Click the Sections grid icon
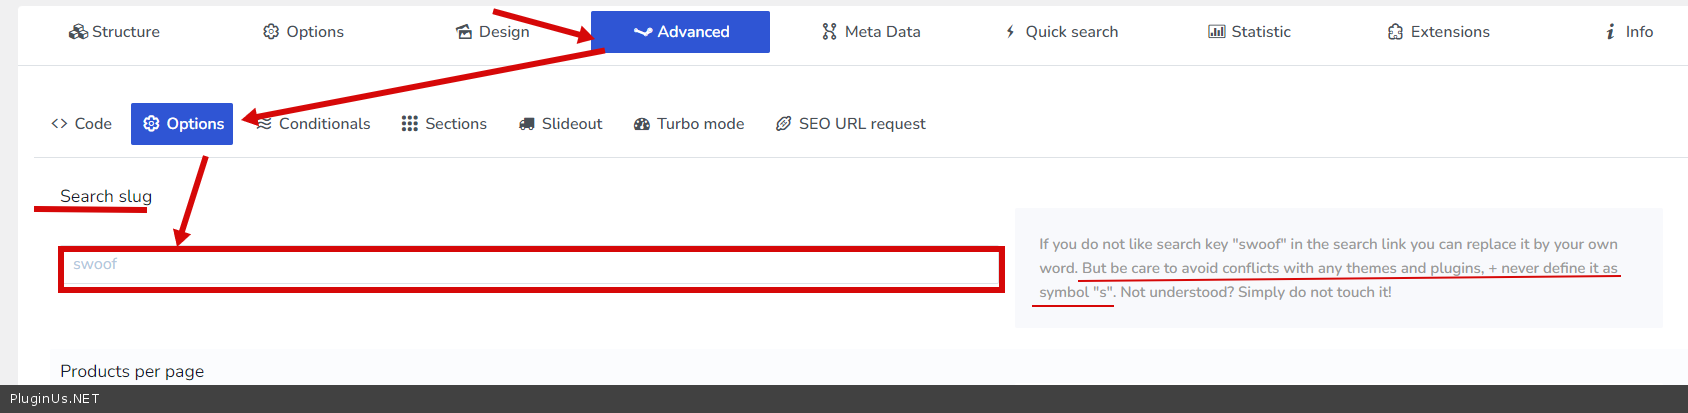The image size is (1688, 413). [410, 124]
